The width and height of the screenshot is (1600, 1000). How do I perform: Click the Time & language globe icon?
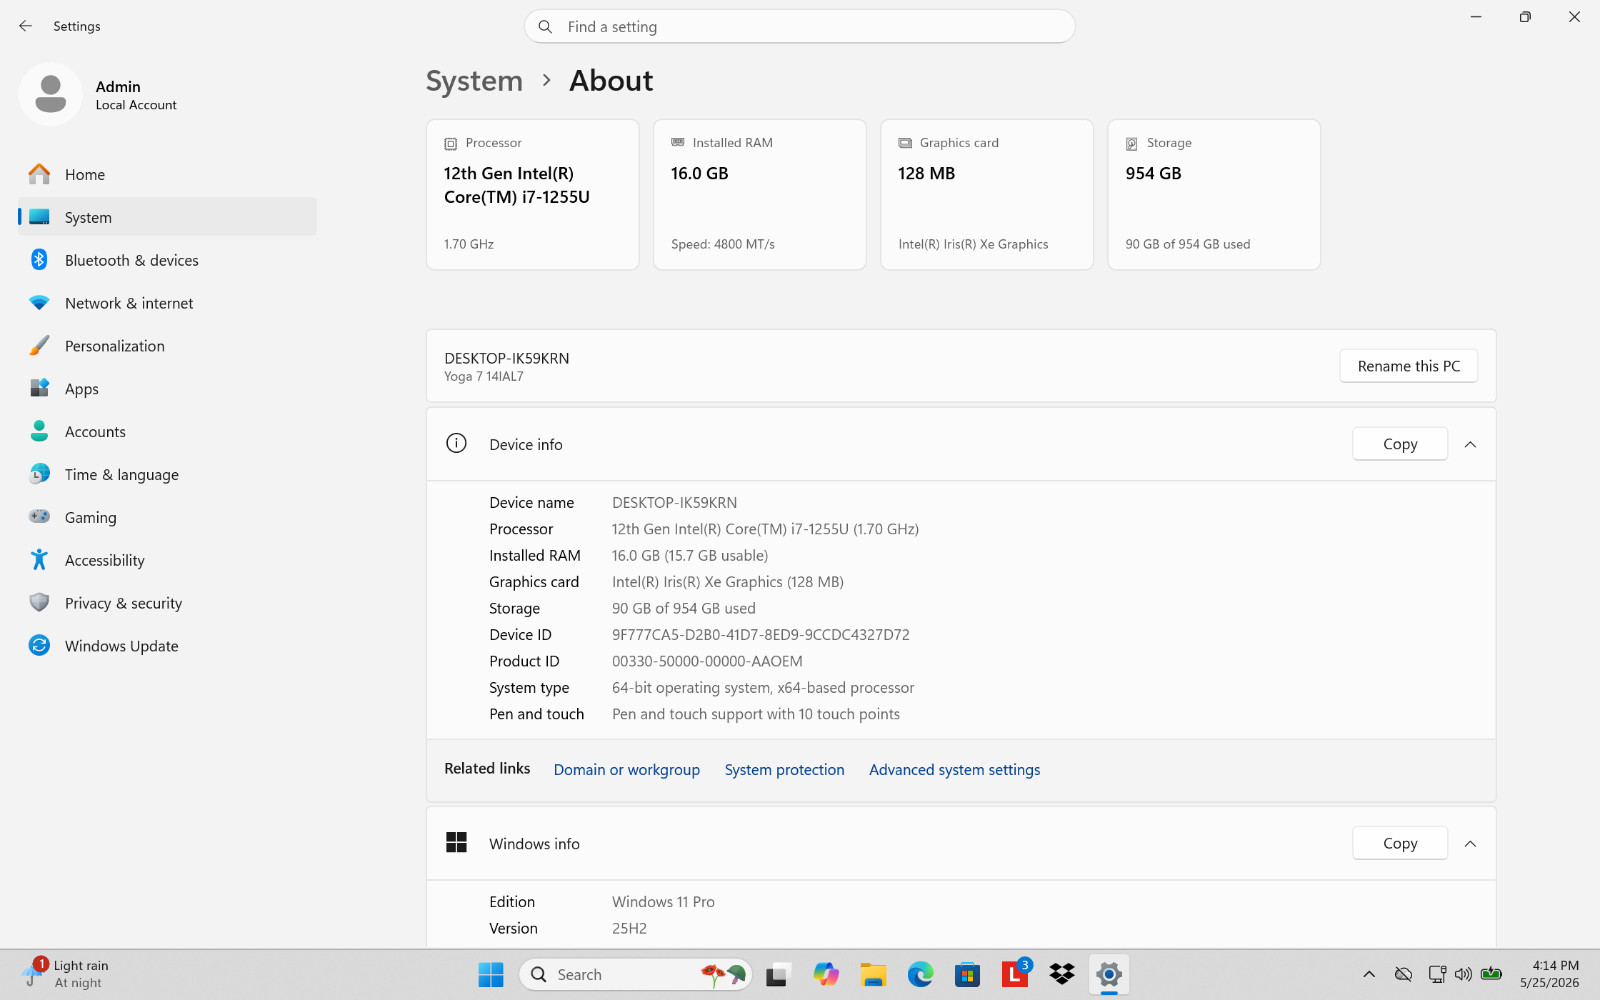pos(39,474)
